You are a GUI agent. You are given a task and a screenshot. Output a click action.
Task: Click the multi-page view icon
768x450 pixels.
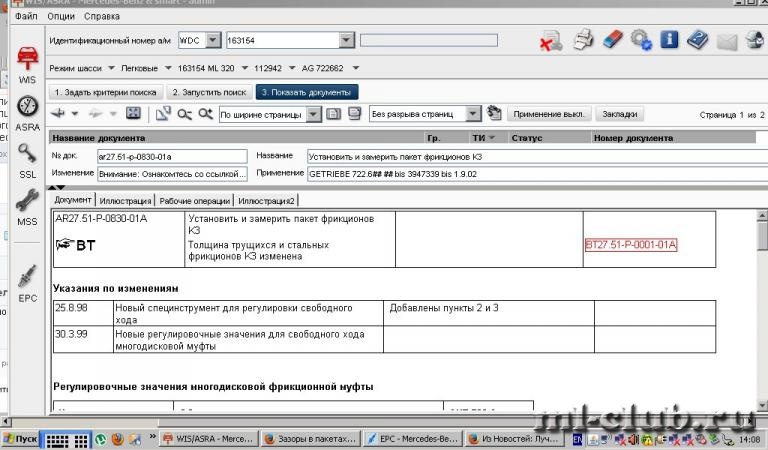click(354, 114)
